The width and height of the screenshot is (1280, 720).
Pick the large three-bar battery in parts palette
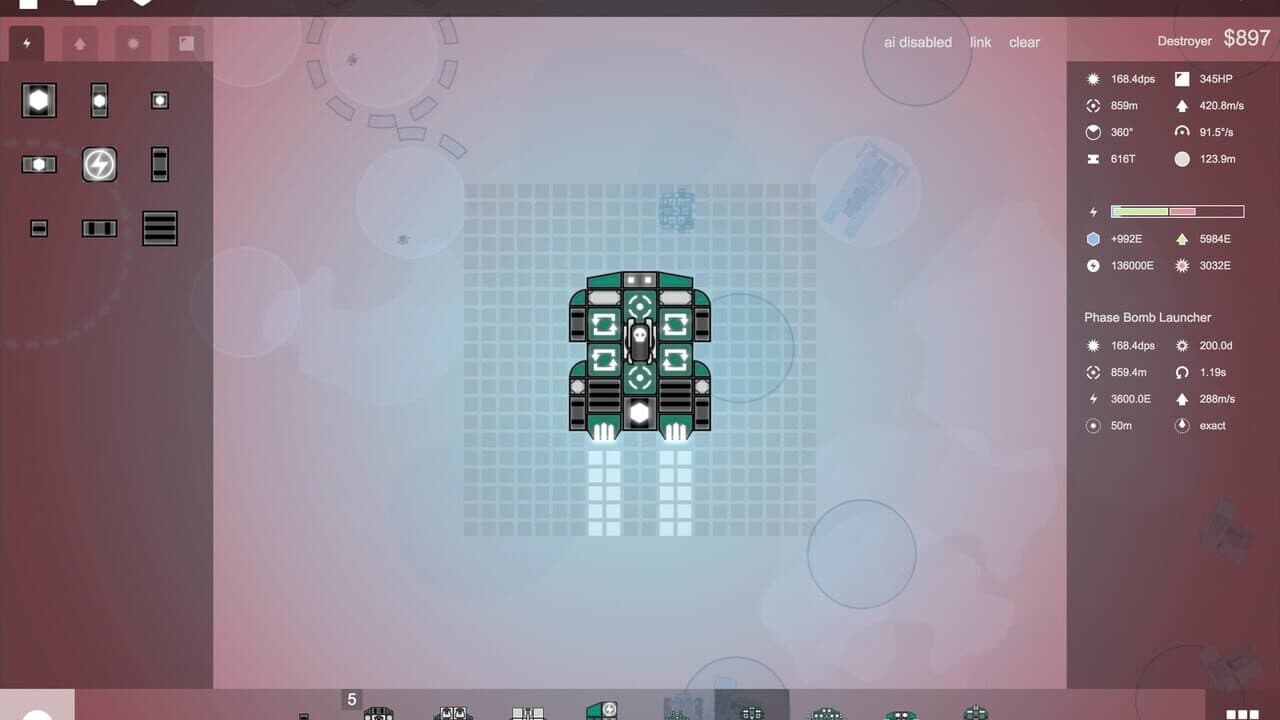[160, 228]
